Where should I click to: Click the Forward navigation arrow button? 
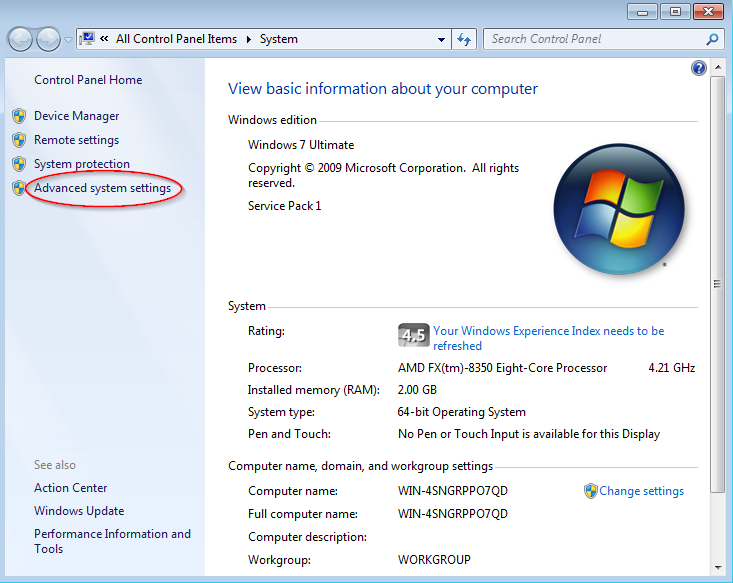pyautogui.click(x=47, y=39)
